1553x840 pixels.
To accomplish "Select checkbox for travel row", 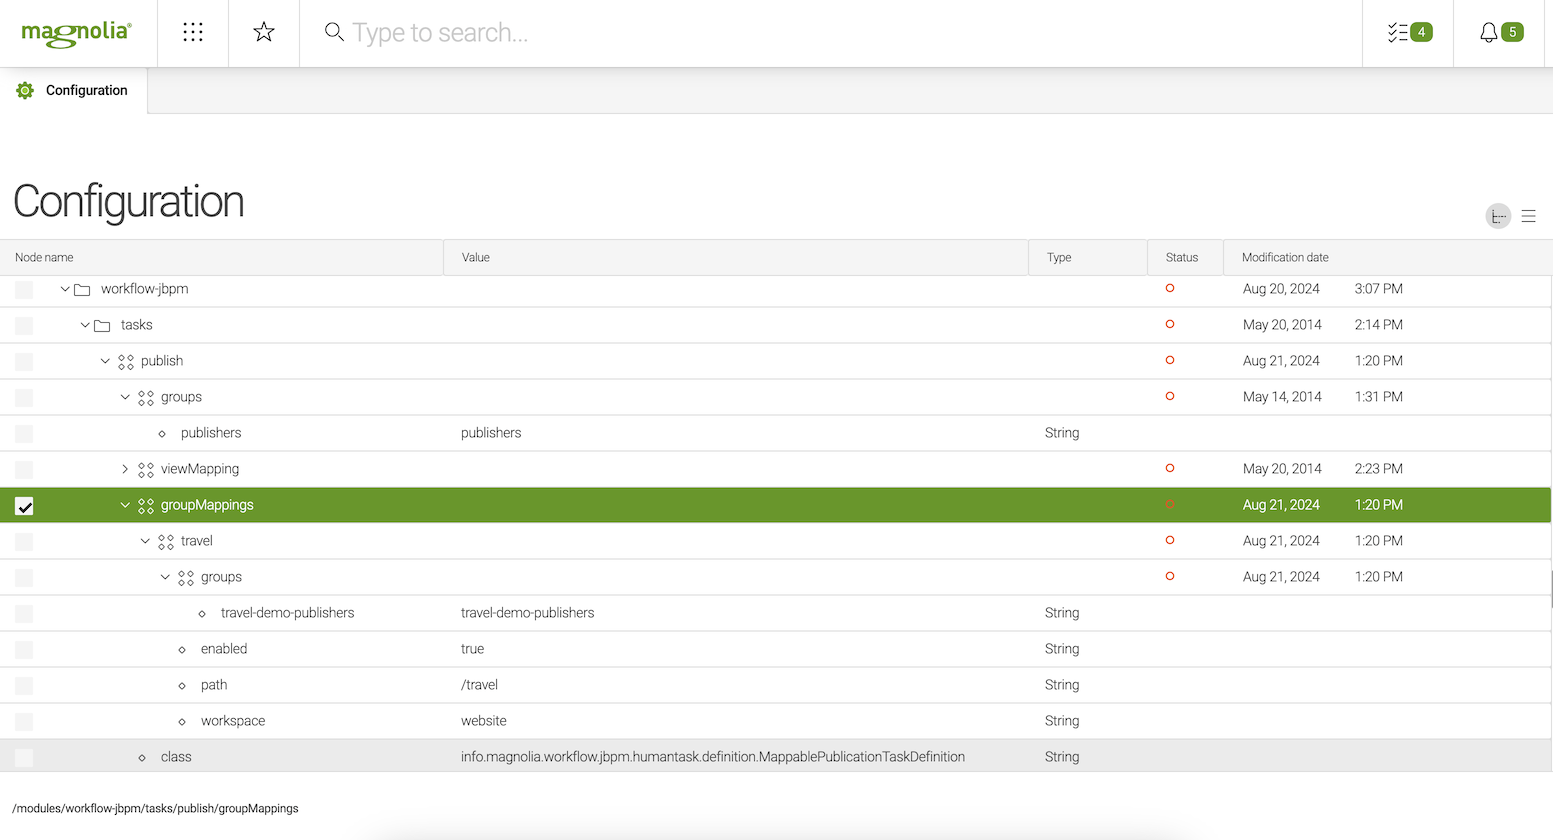I will coord(24,542).
